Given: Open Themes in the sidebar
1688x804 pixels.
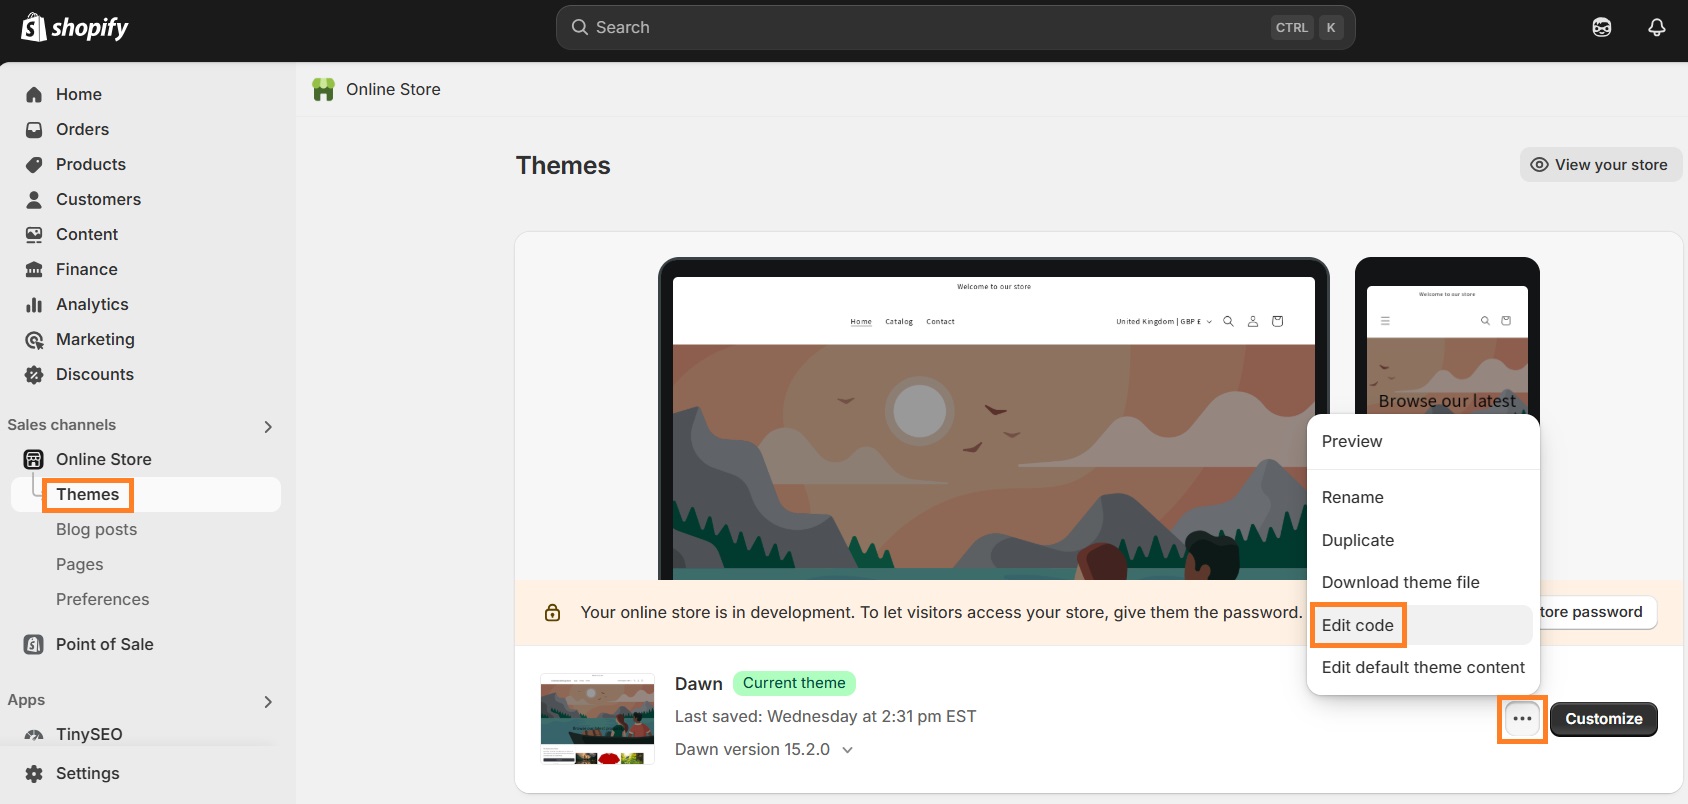Looking at the screenshot, I should 146,494.
